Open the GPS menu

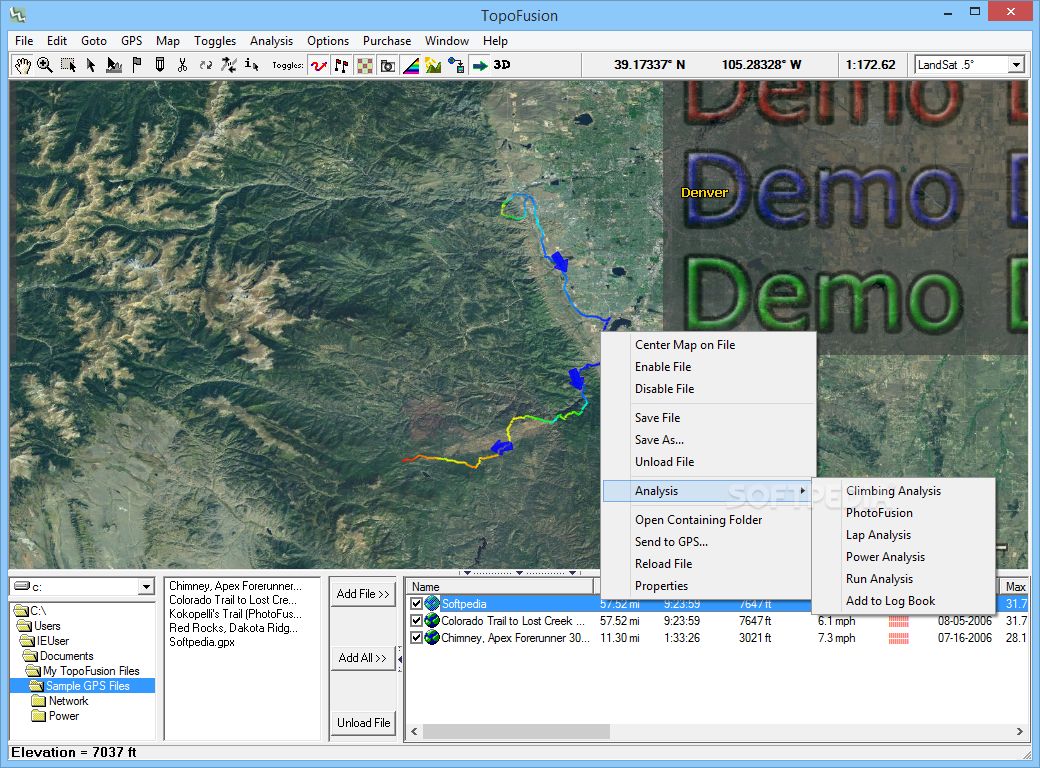pyautogui.click(x=131, y=41)
